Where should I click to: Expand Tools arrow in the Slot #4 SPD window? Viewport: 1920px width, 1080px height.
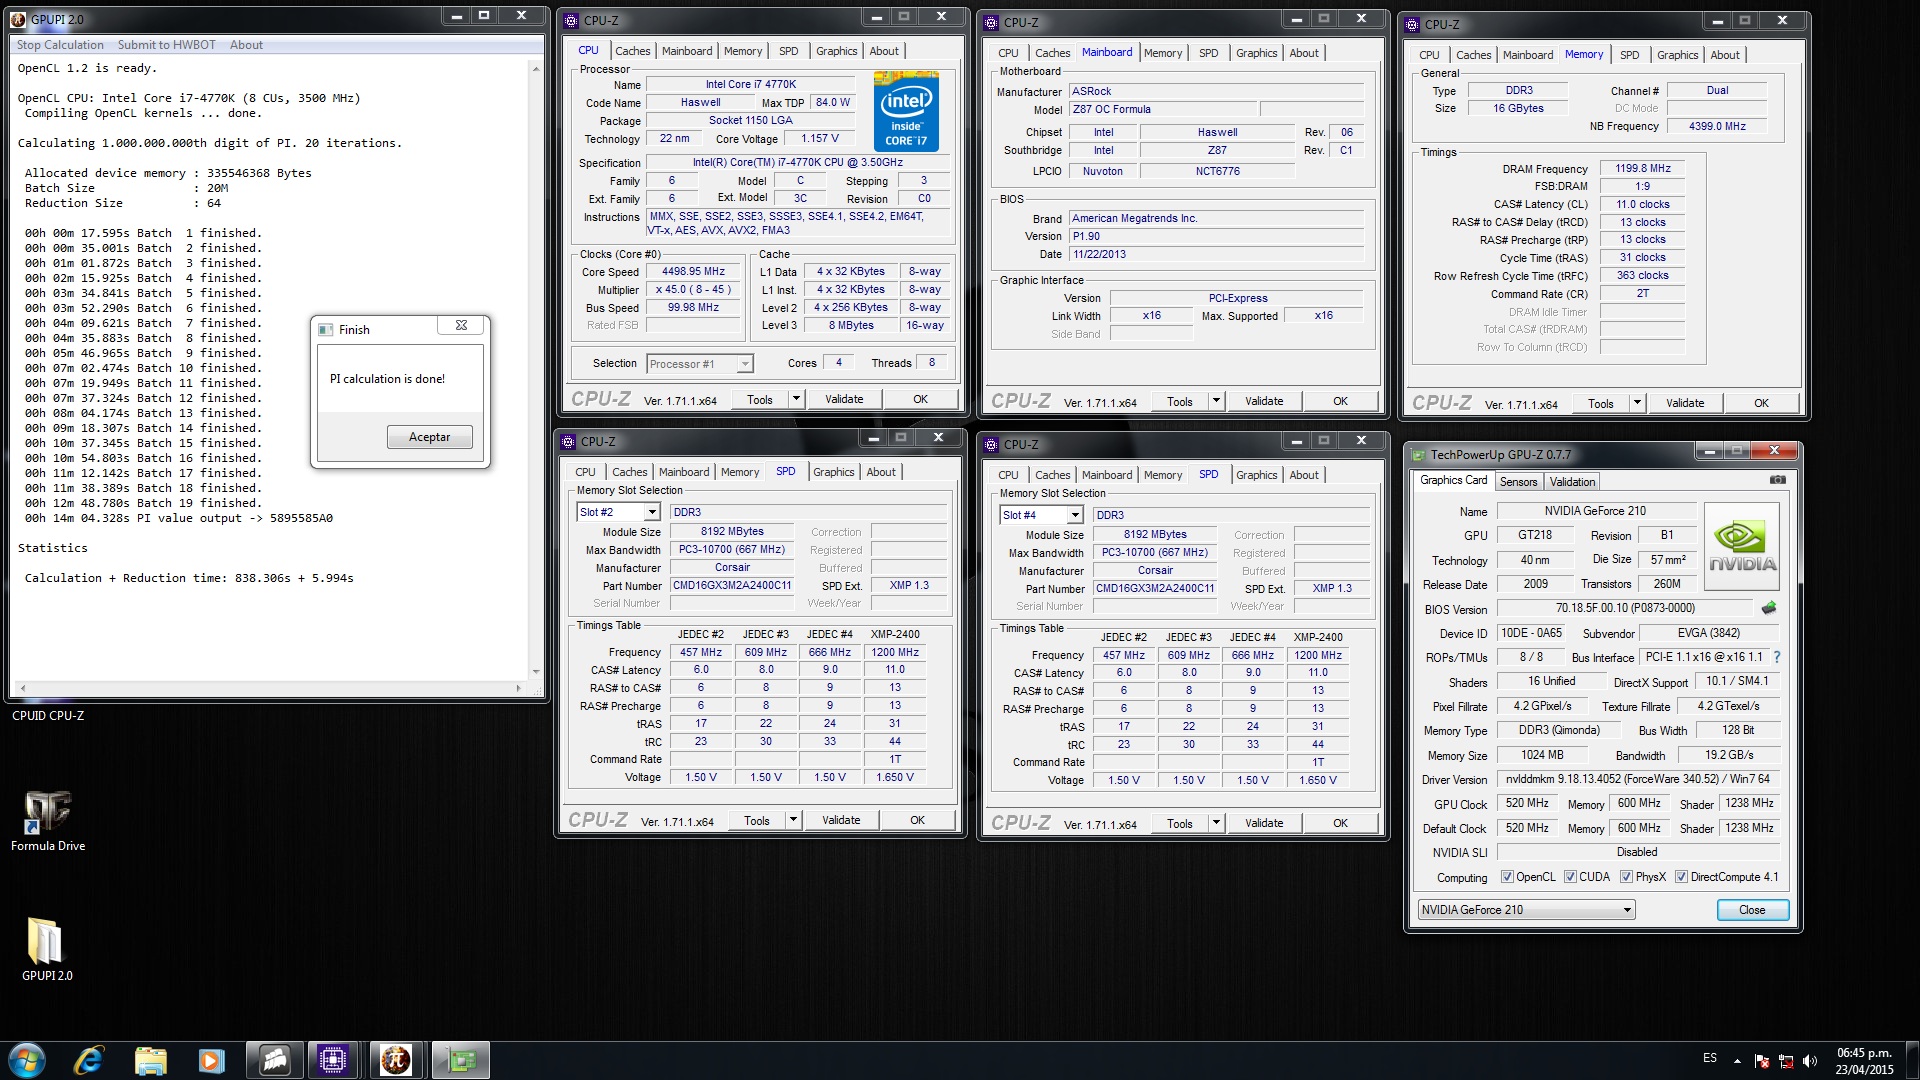point(1216,823)
